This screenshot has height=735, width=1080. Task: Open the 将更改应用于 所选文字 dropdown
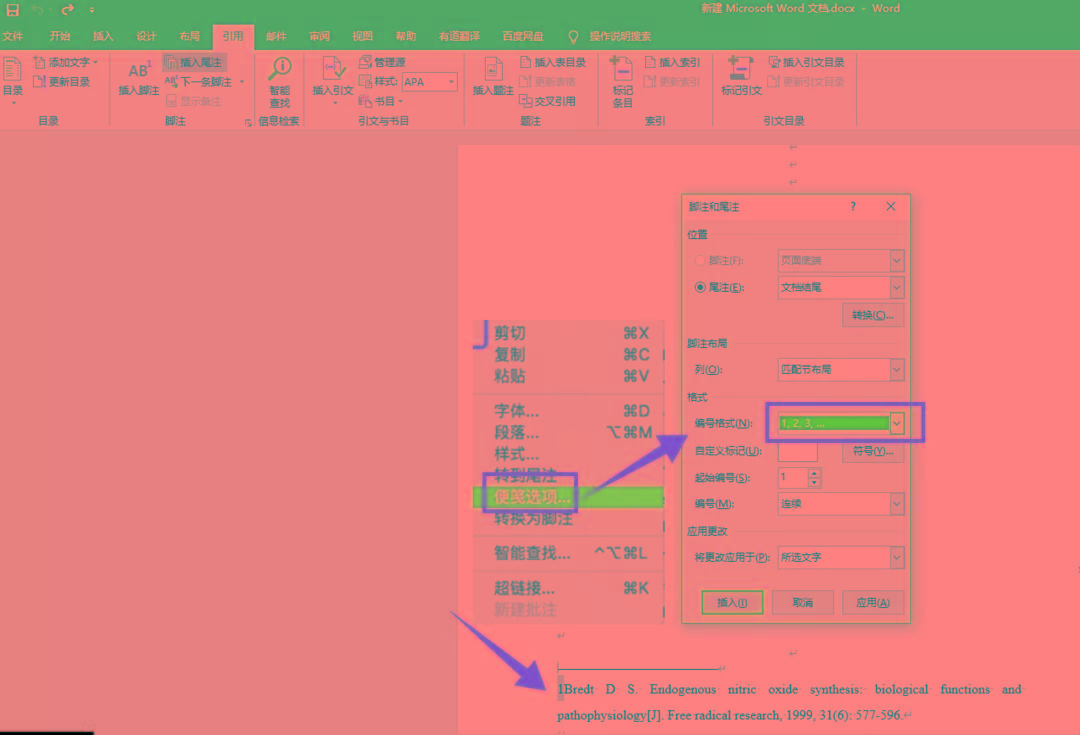(x=896, y=557)
